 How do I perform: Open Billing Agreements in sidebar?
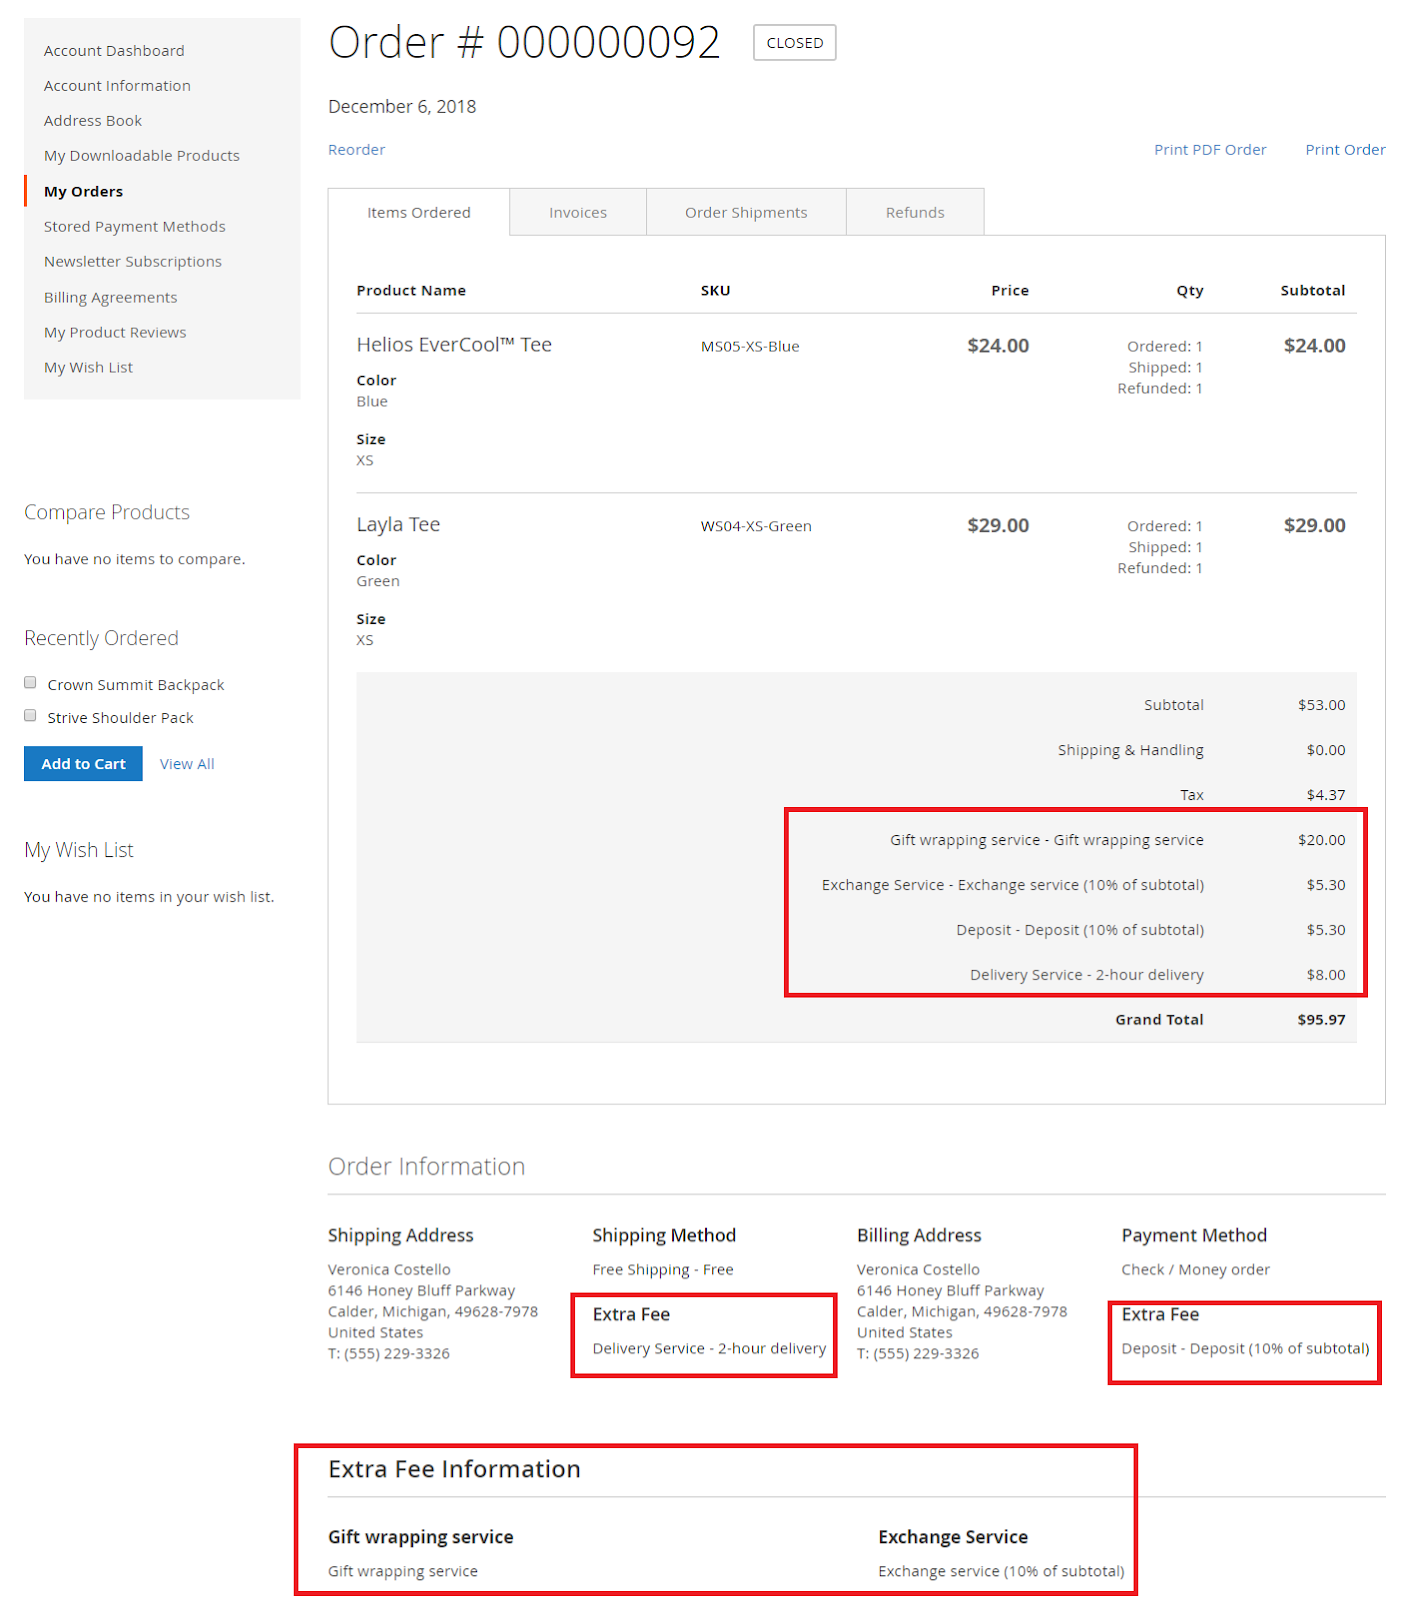click(x=110, y=298)
